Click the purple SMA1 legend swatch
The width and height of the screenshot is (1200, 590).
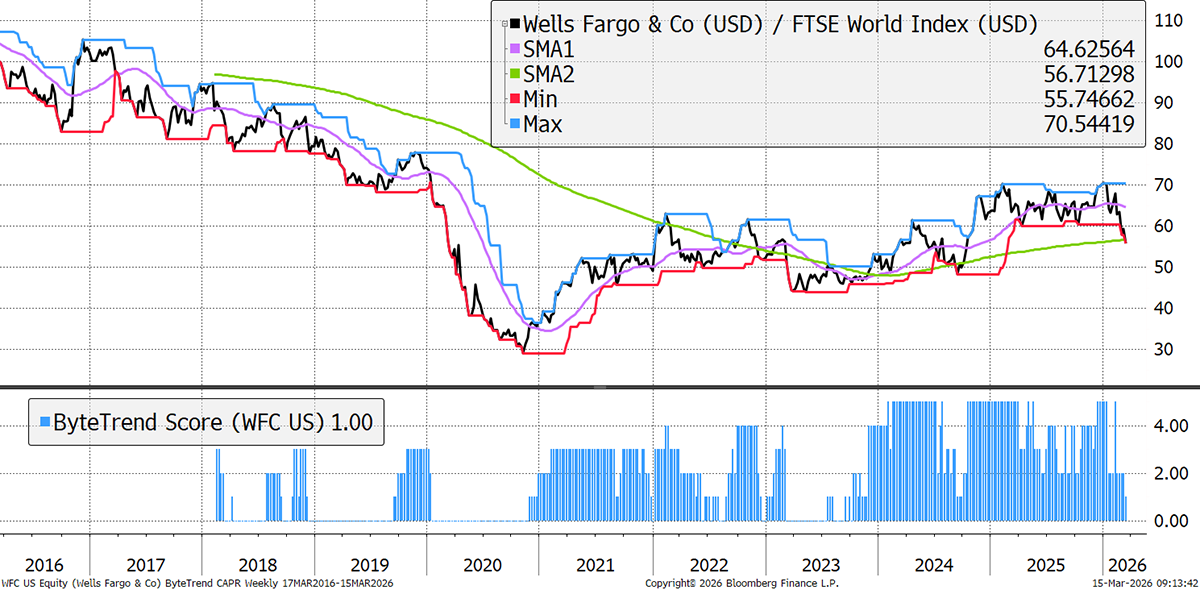(x=515, y=49)
